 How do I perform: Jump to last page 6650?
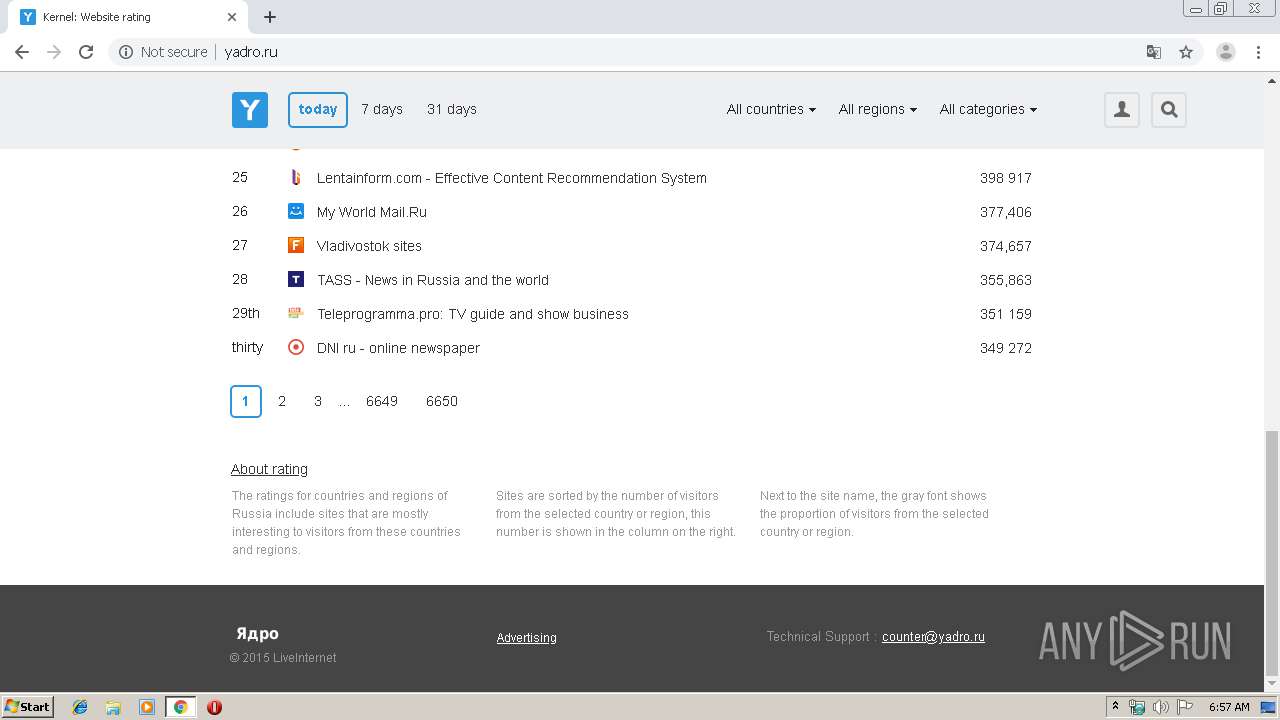pyautogui.click(x=442, y=401)
